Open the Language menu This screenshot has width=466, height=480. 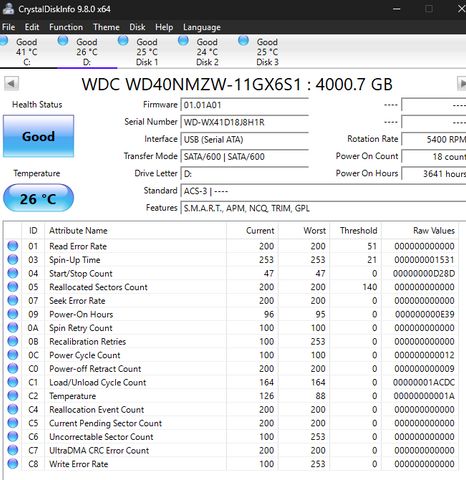[202, 27]
